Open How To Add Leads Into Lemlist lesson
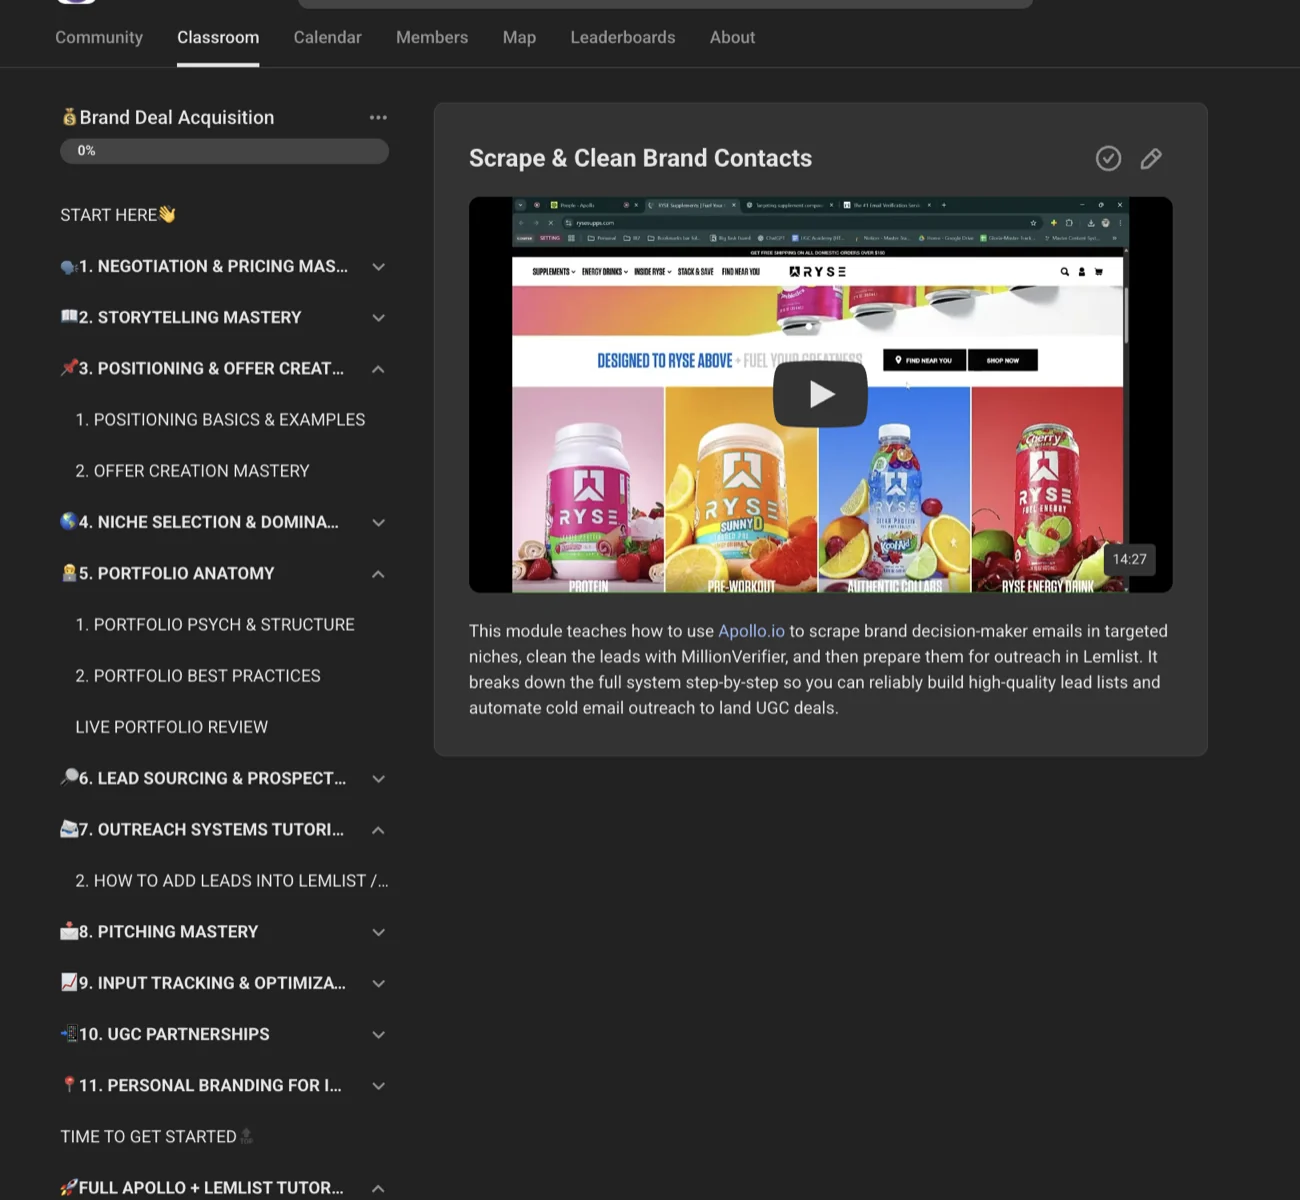 (232, 881)
